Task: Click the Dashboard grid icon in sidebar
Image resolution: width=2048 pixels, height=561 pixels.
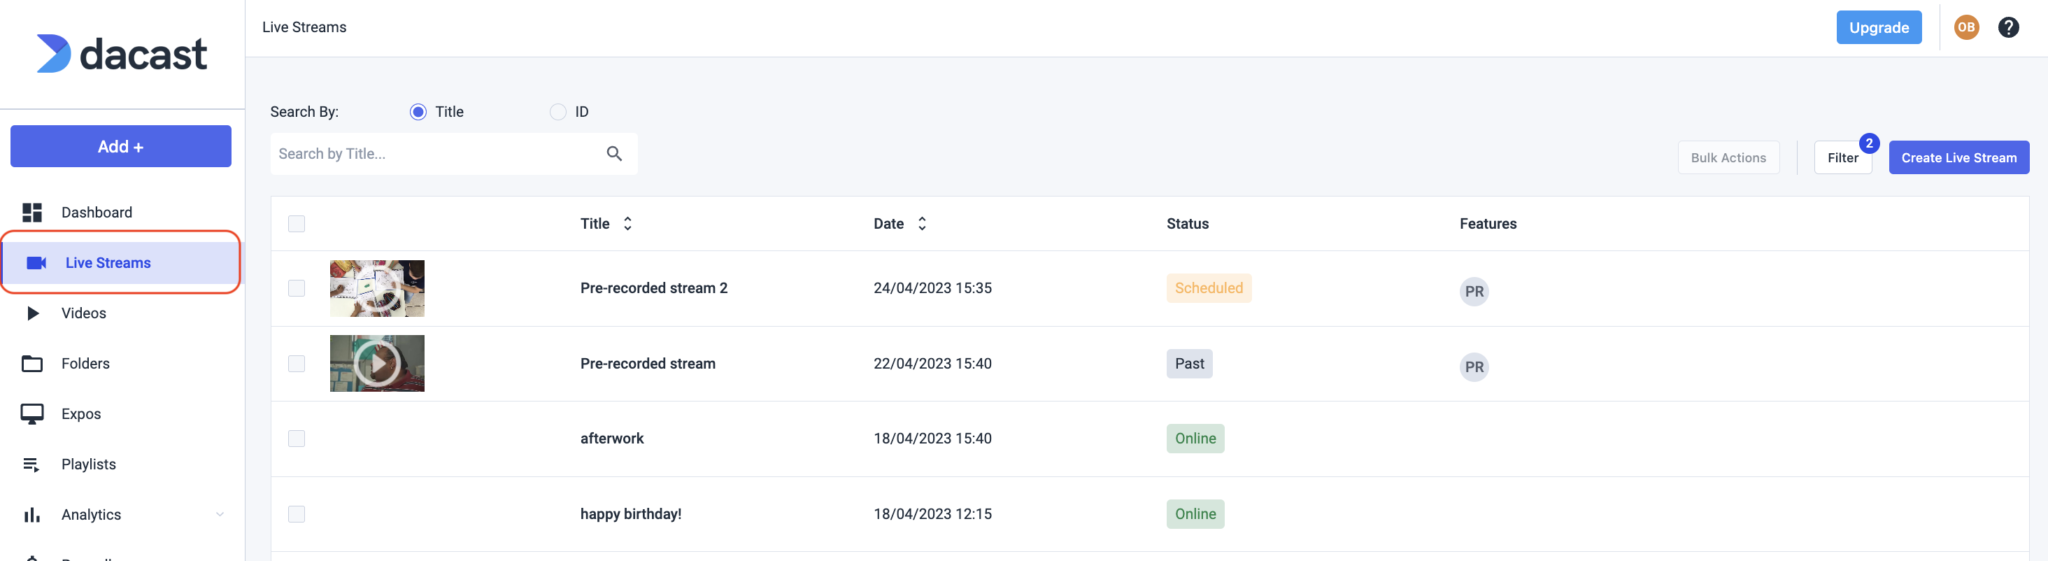Action: coord(32,212)
